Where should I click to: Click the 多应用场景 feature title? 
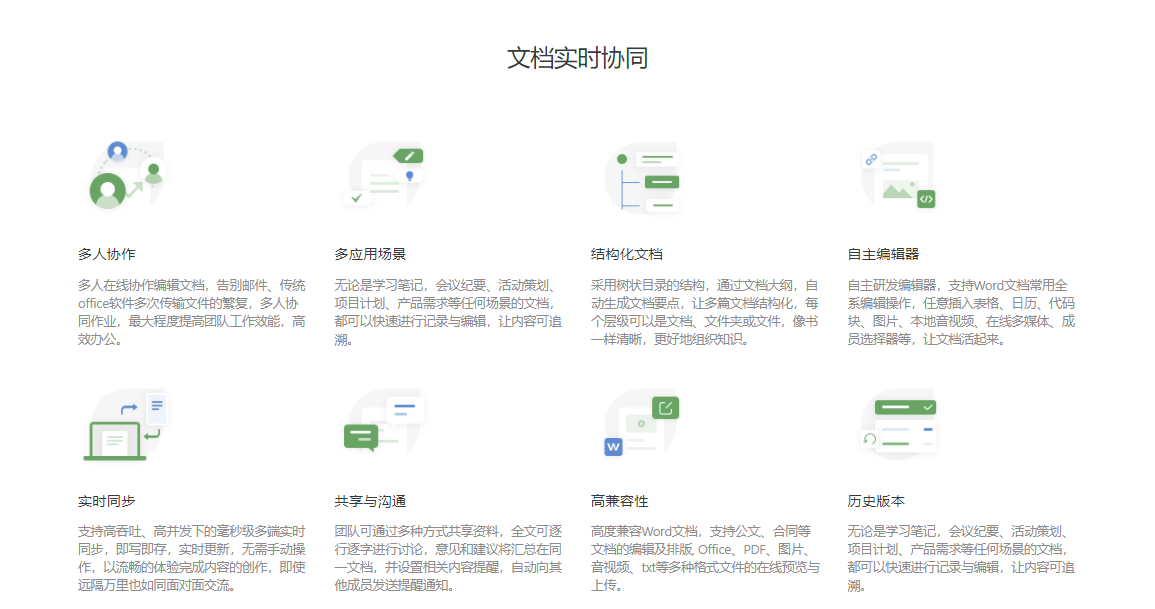[370, 254]
